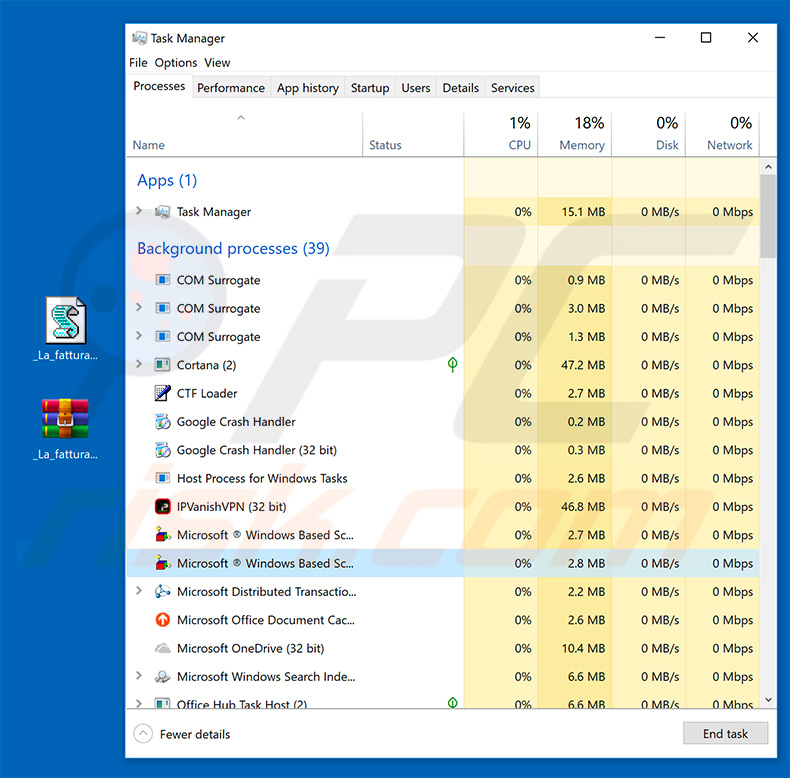
Task: Open the File menu
Action: 138,62
